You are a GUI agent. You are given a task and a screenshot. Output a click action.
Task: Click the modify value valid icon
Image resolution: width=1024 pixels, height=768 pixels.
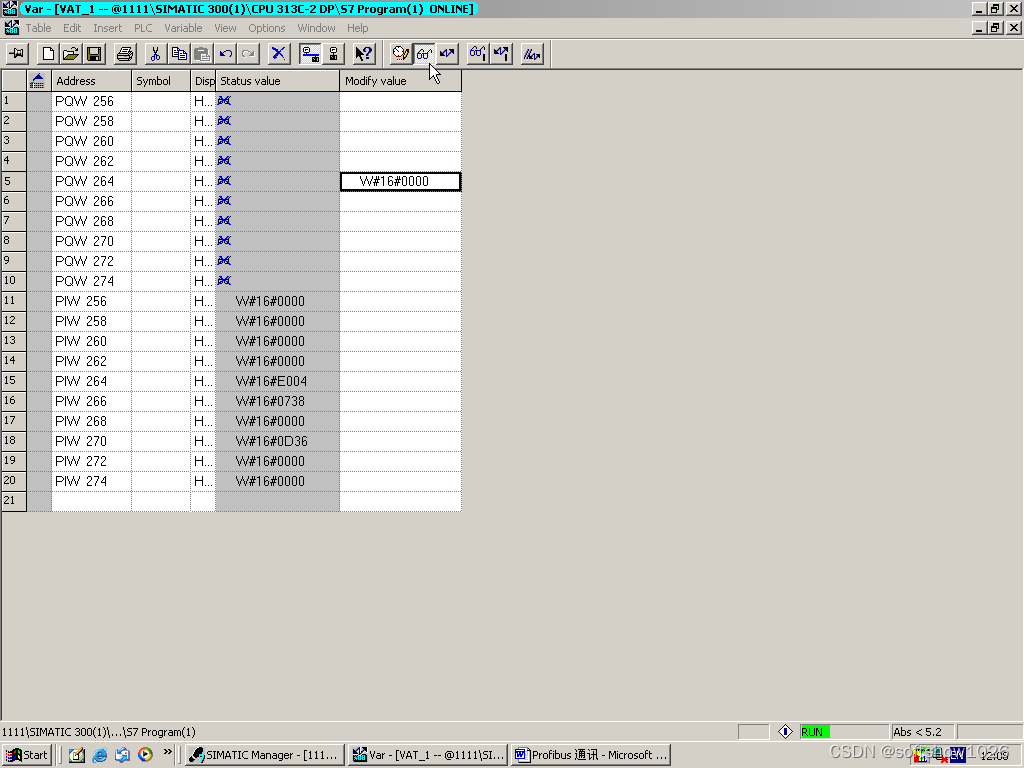click(532, 54)
